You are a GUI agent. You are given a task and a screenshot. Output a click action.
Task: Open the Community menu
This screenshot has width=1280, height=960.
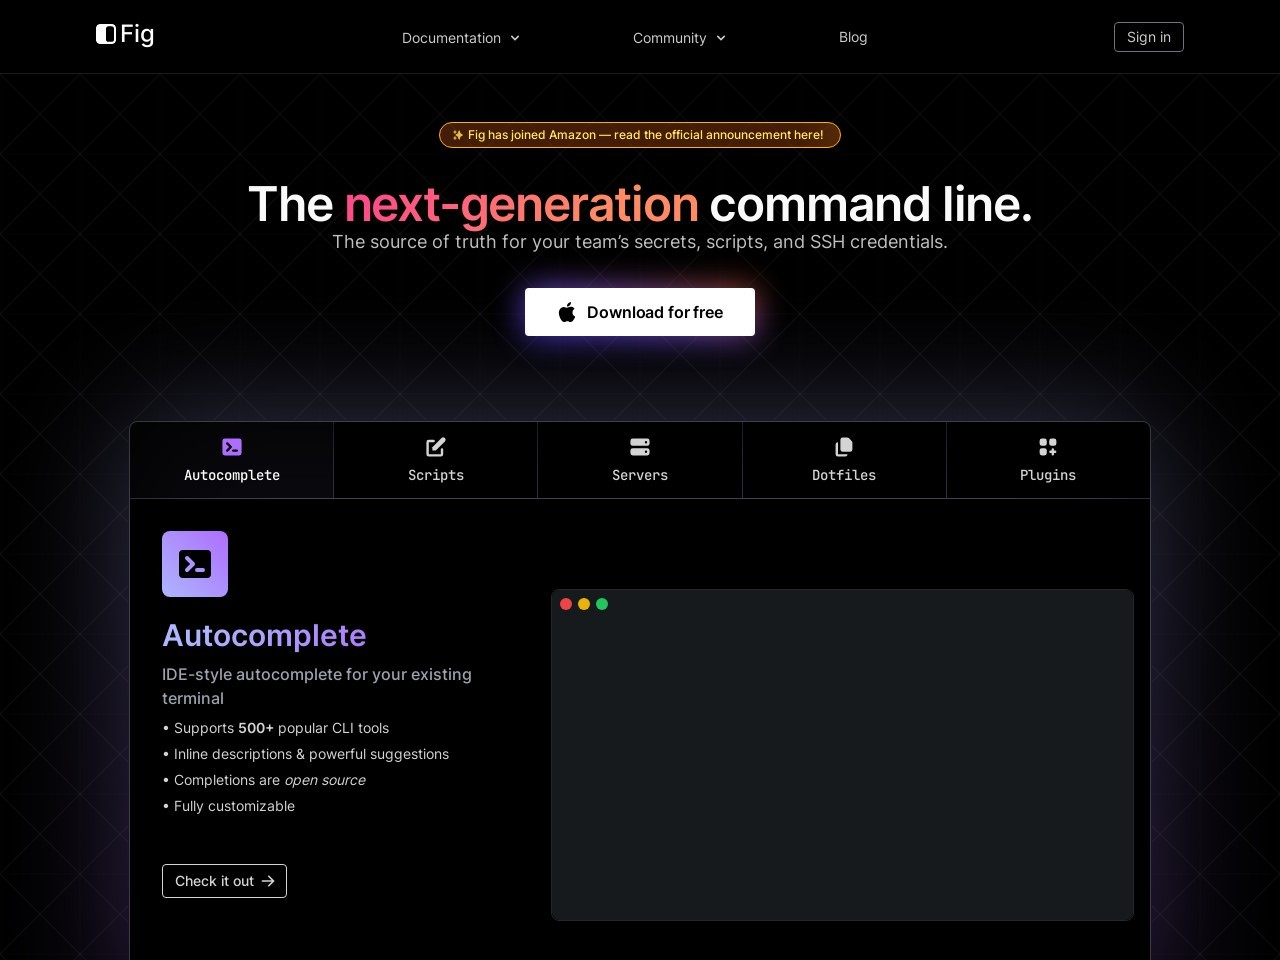[x=679, y=38]
